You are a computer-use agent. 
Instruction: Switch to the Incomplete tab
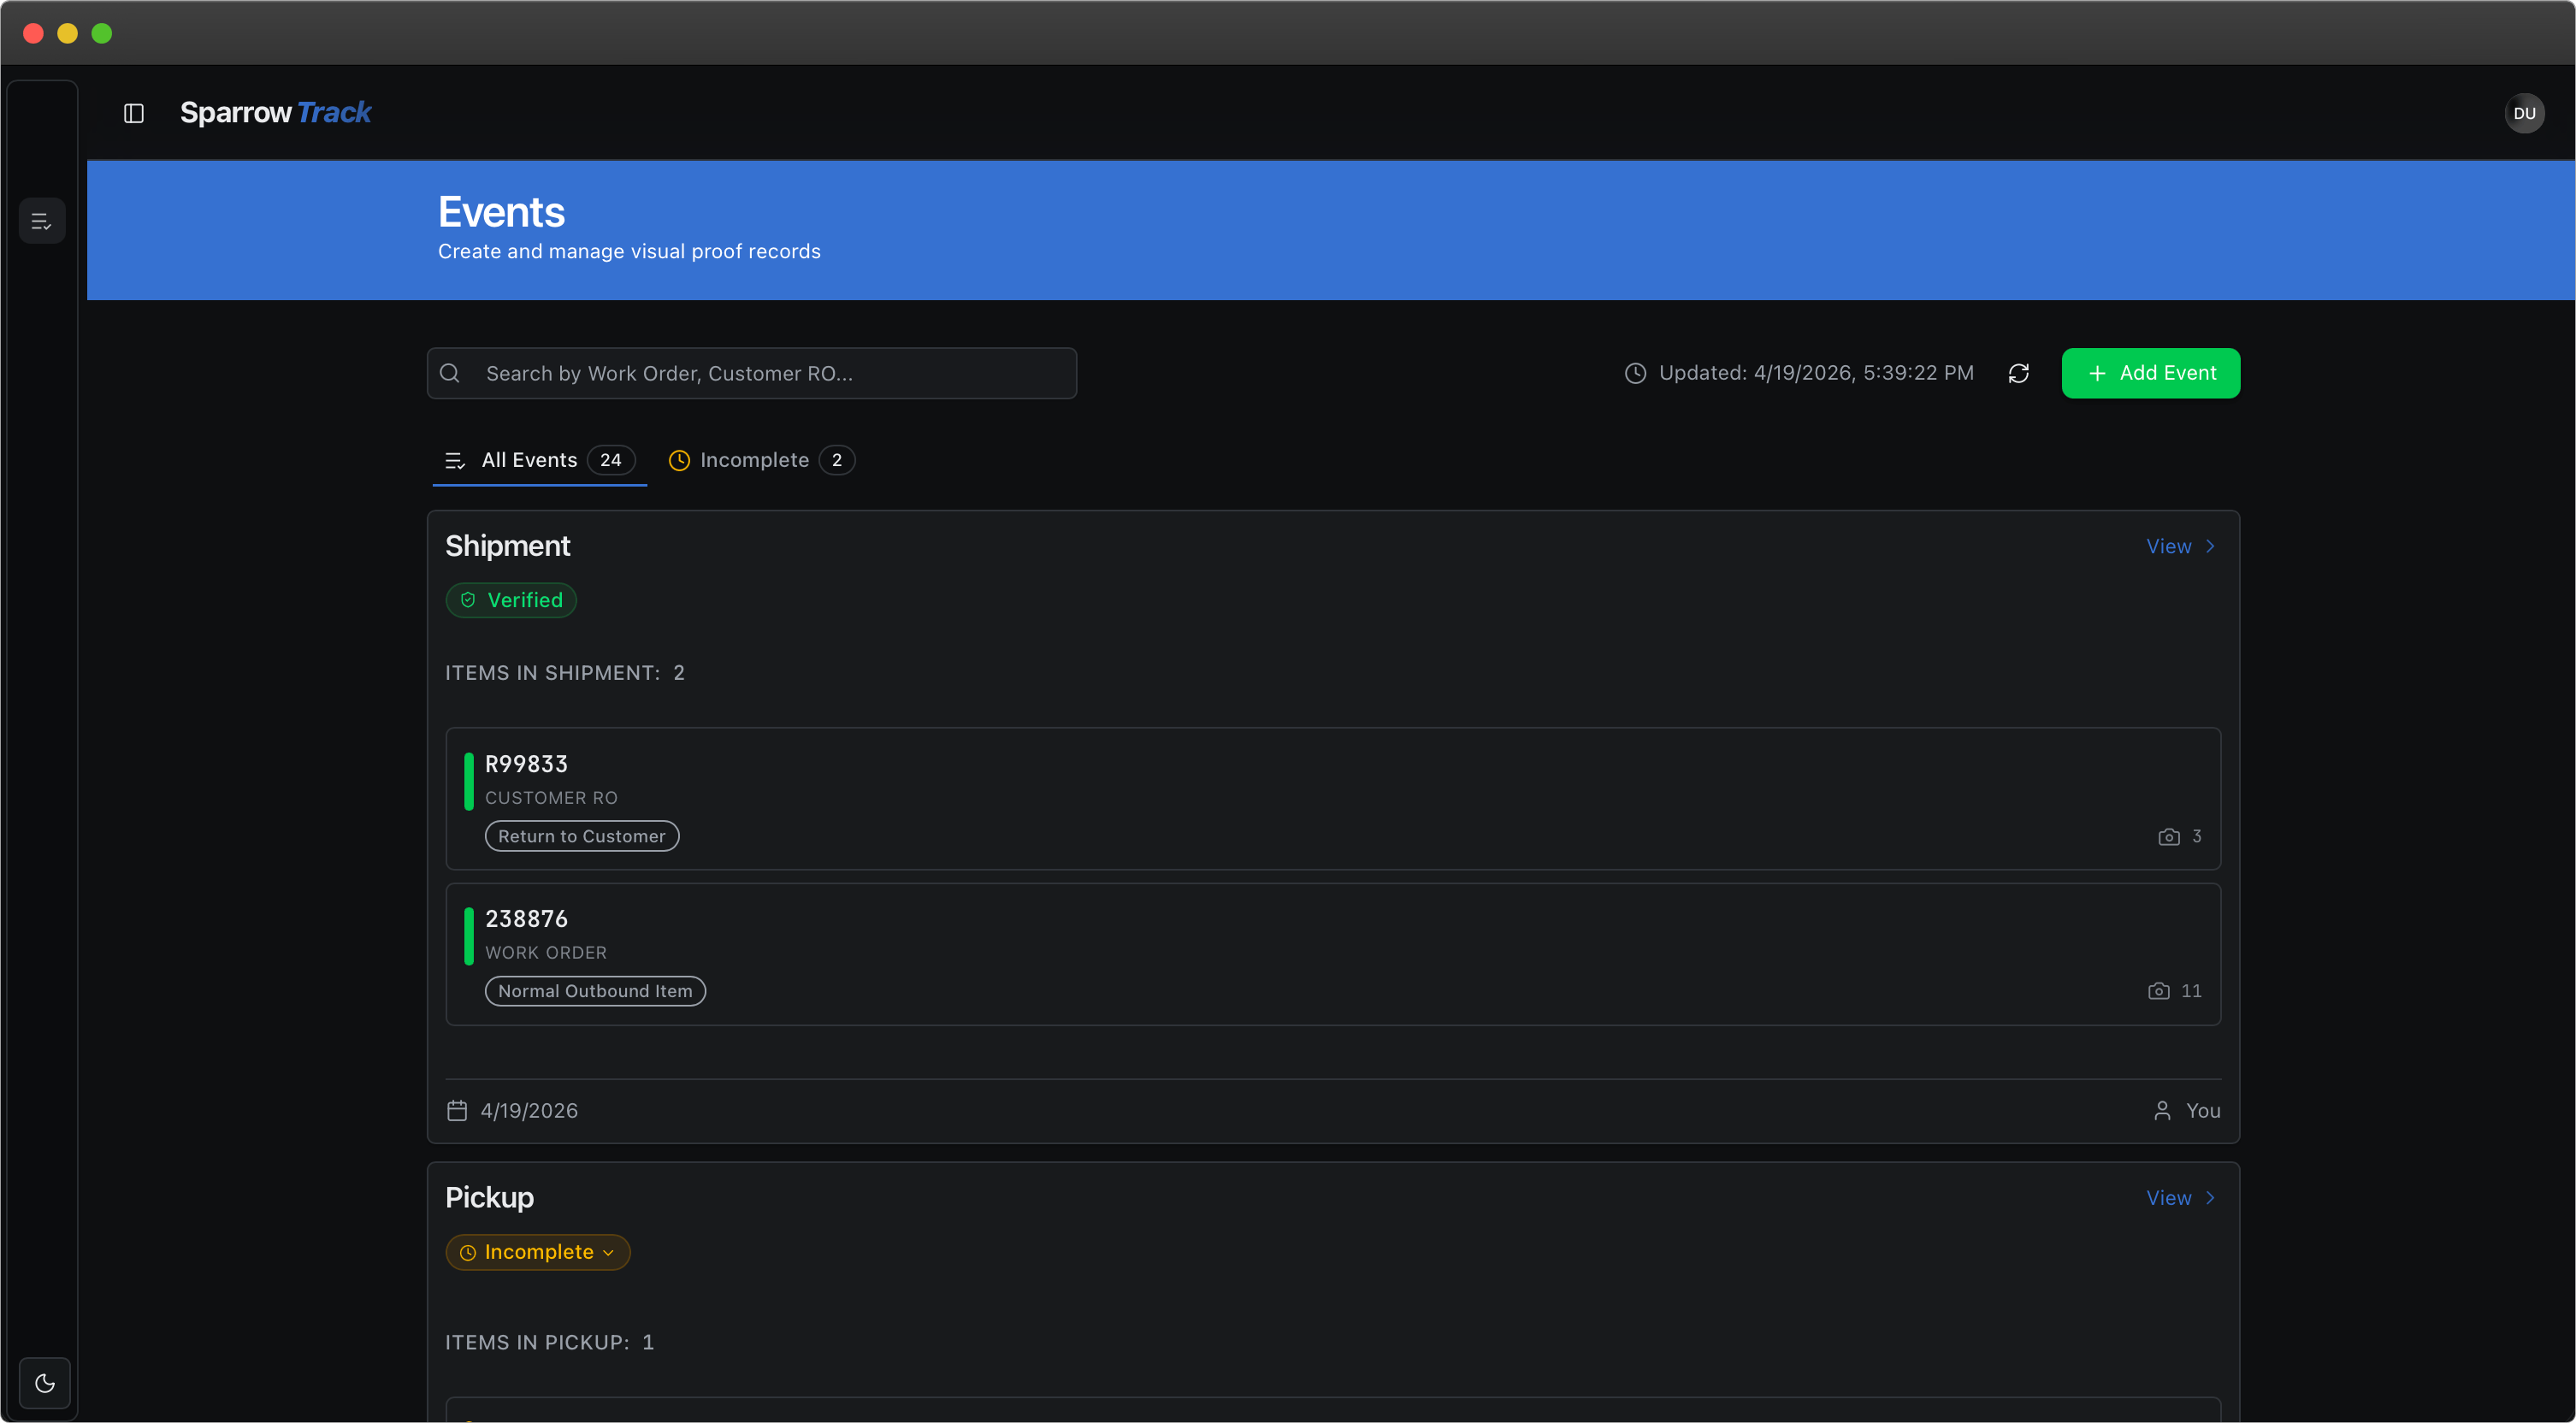click(x=760, y=460)
